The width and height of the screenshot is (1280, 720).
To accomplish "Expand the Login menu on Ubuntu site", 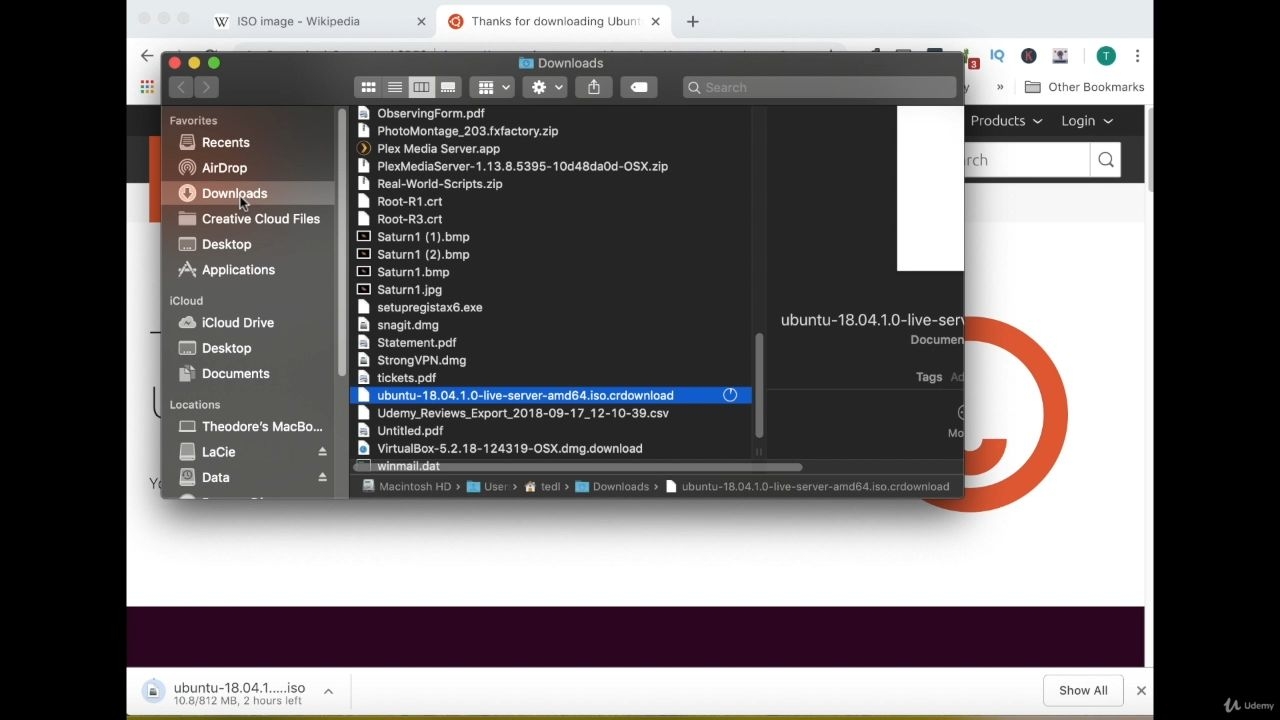I will (1087, 121).
